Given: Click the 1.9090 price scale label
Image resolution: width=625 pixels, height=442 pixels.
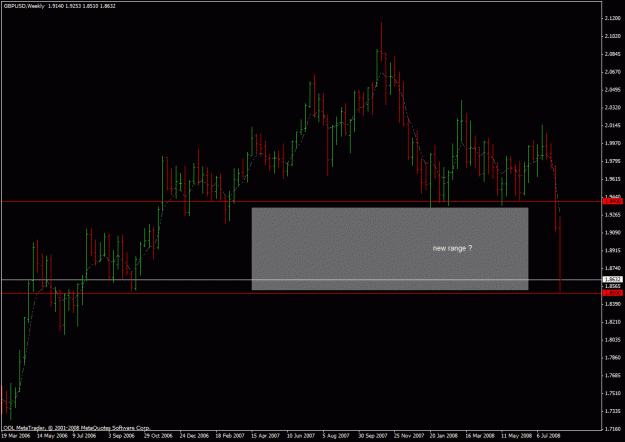Looking at the screenshot, I should 613,232.
